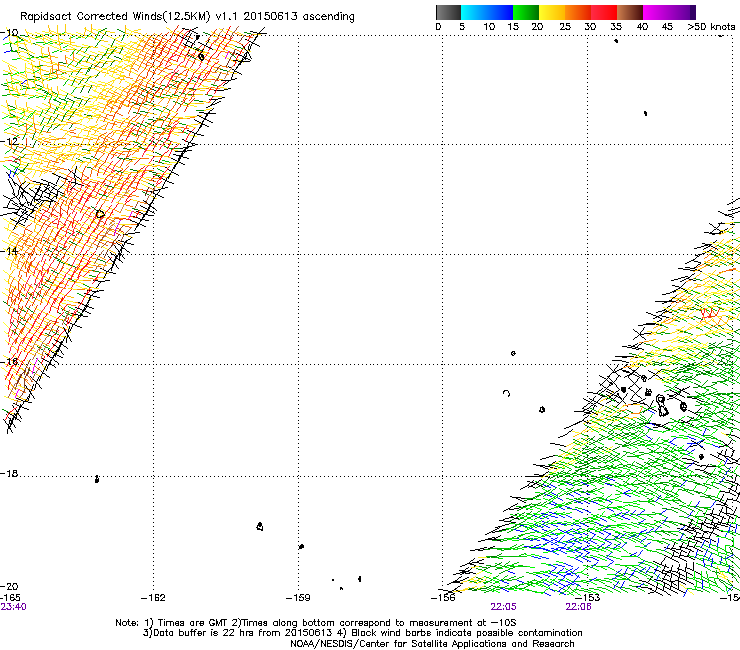Click the '-153' longitude axis label
This screenshot has width=740, height=650.
tap(588, 598)
